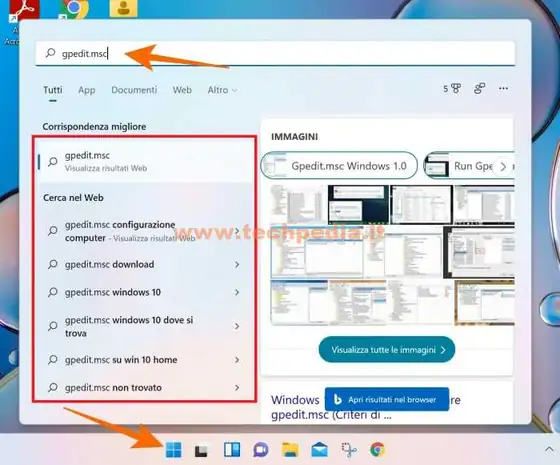Select the Documenti filter tab
560x465 pixels.
click(x=134, y=90)
